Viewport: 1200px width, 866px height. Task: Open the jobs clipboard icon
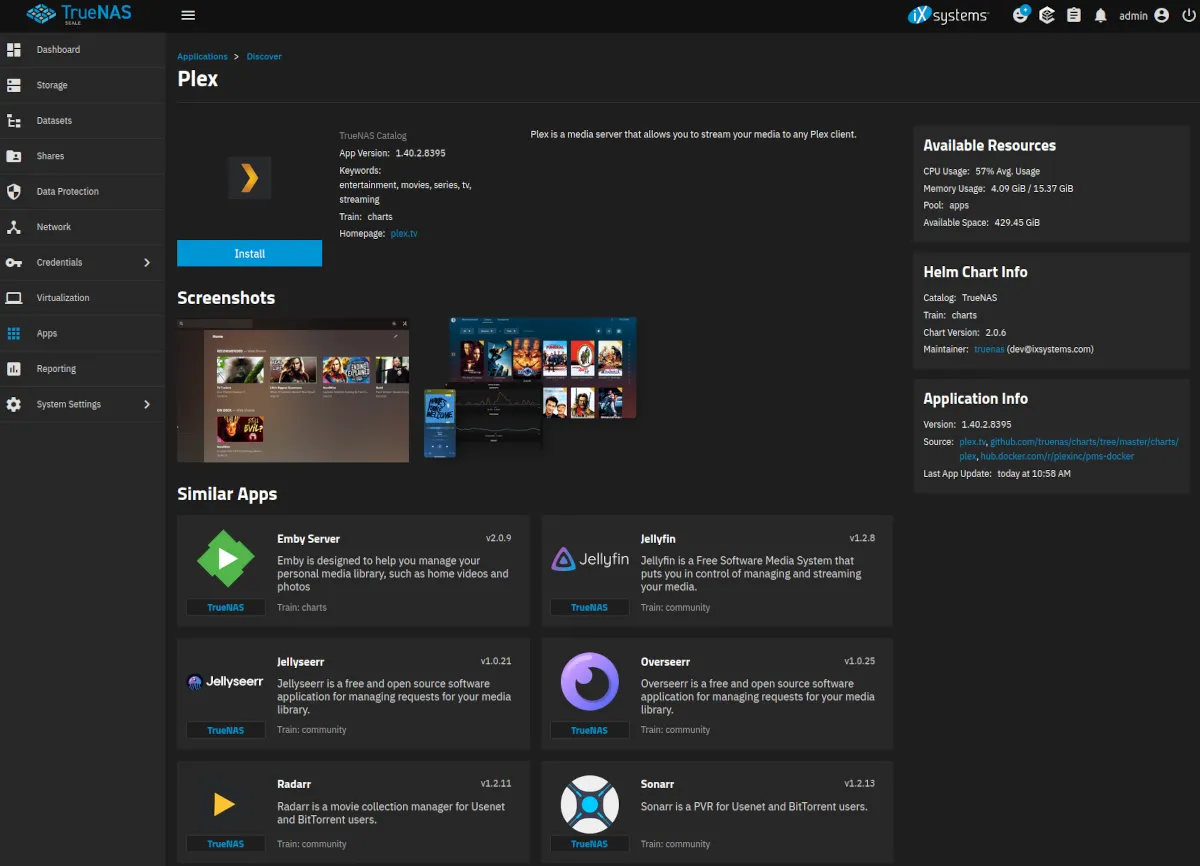[1073, 15]
